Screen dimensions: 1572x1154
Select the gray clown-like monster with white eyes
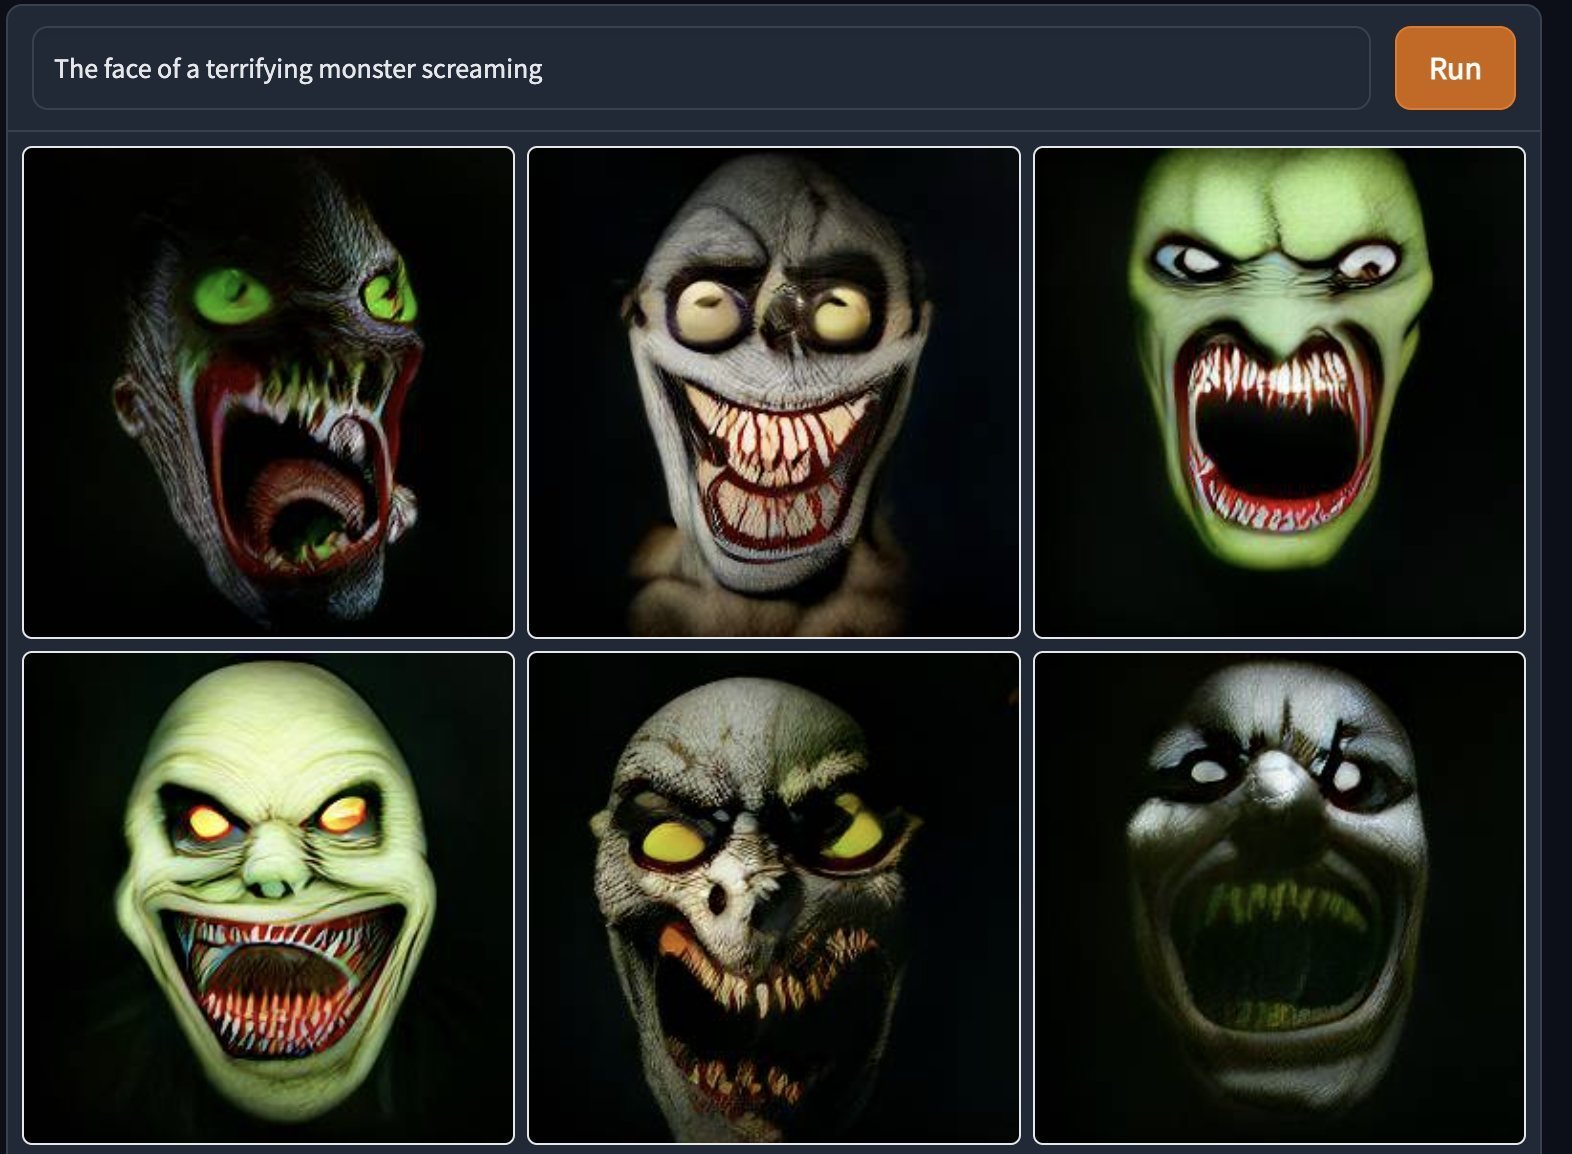coord(1278,897)
